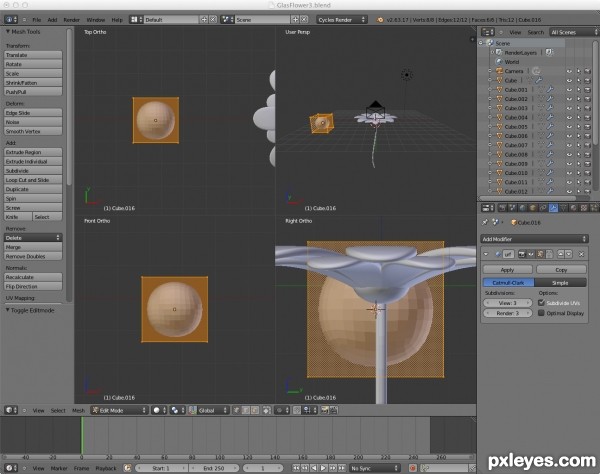
Task: Click the Remove Doubles button
Action: tap(33, 256)
